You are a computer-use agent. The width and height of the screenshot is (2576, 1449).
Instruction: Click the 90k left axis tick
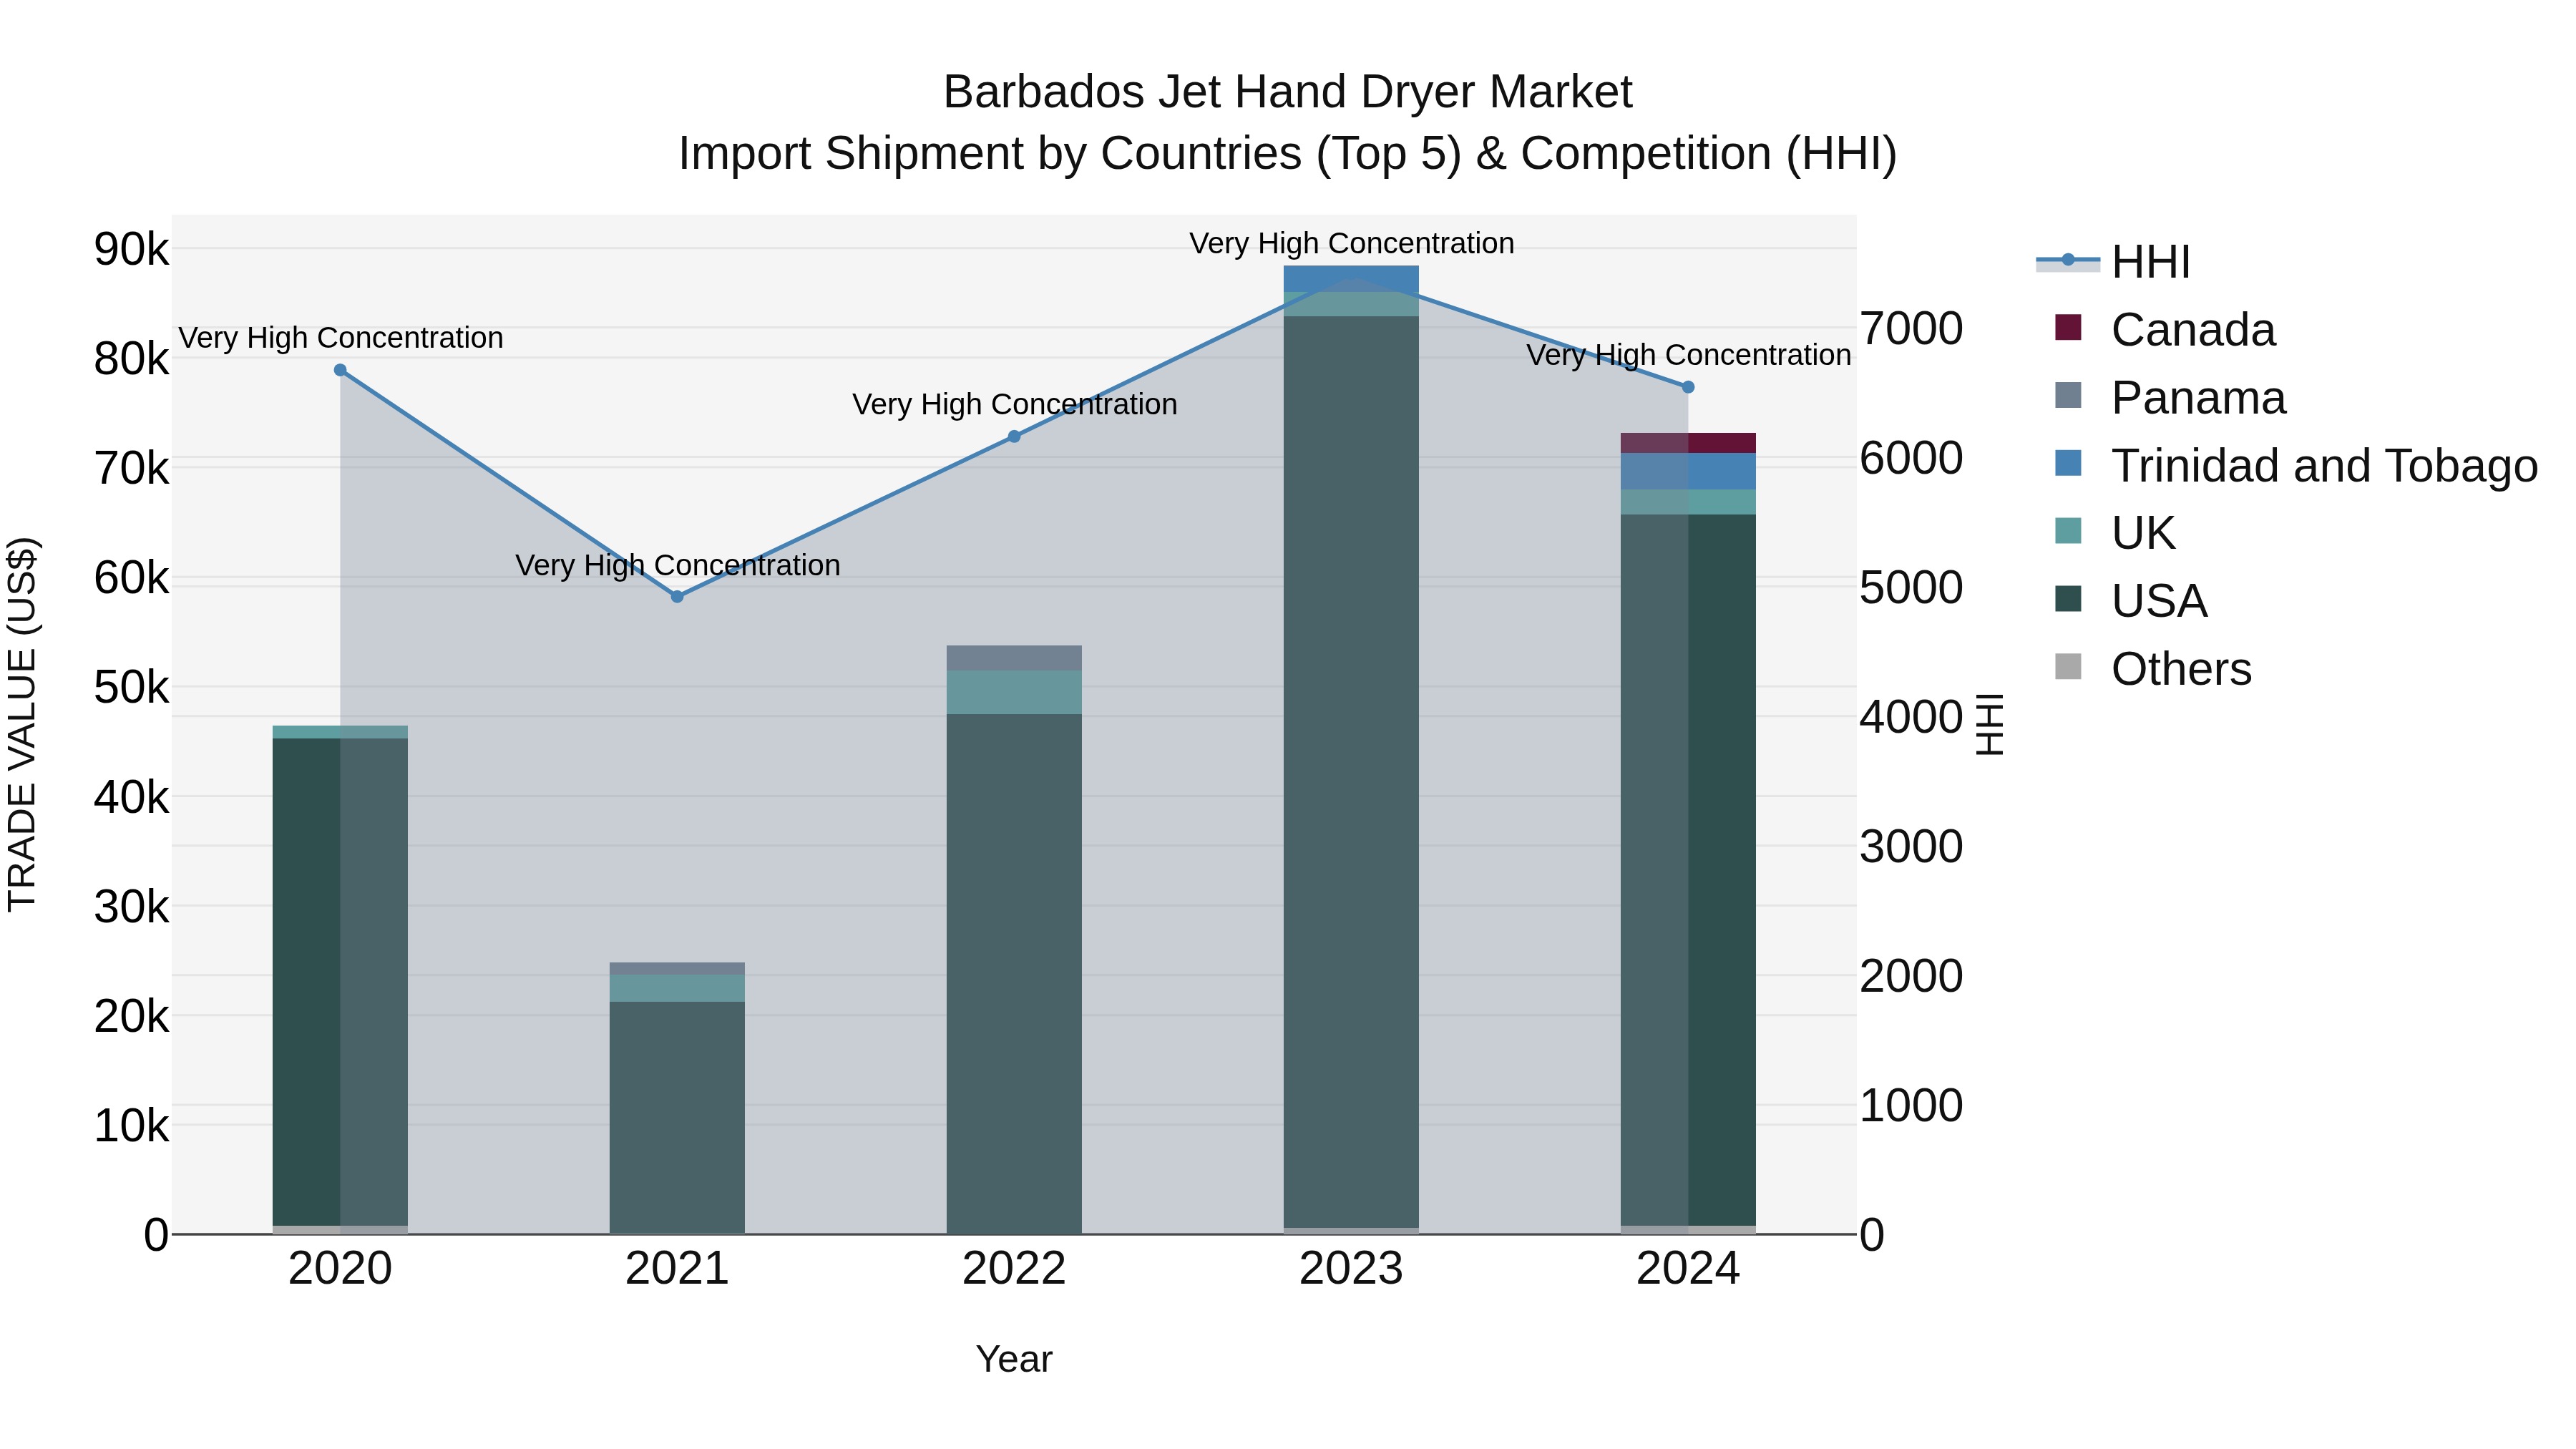132,249
